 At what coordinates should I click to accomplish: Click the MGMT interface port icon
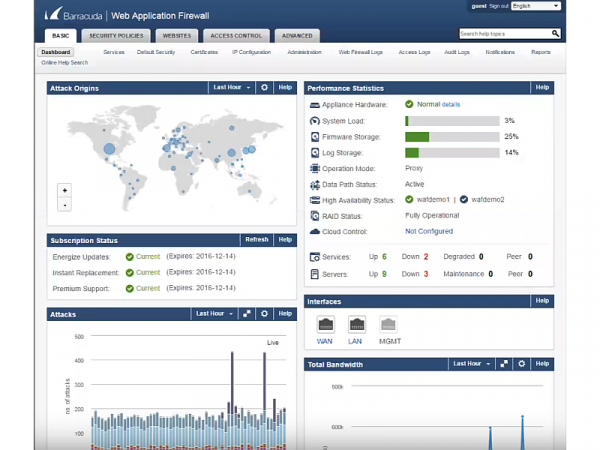(388, 324)
